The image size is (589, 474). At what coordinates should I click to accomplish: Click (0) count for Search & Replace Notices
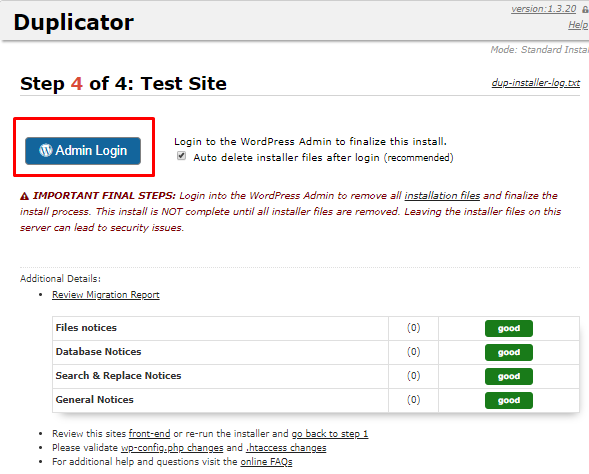(x=413, y=376)
